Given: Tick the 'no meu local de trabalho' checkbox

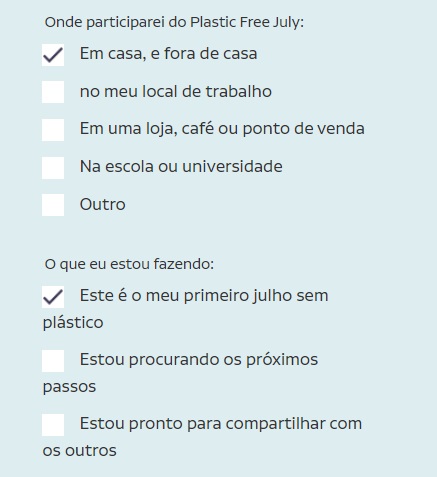Looking at the screenshot, I should point(53,92).
